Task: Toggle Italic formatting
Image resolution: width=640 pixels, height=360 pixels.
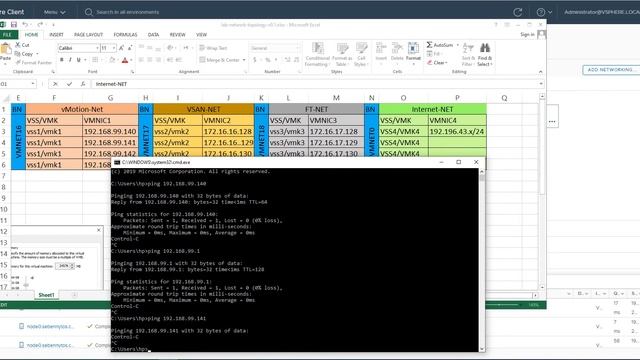Action: point(70,60)
